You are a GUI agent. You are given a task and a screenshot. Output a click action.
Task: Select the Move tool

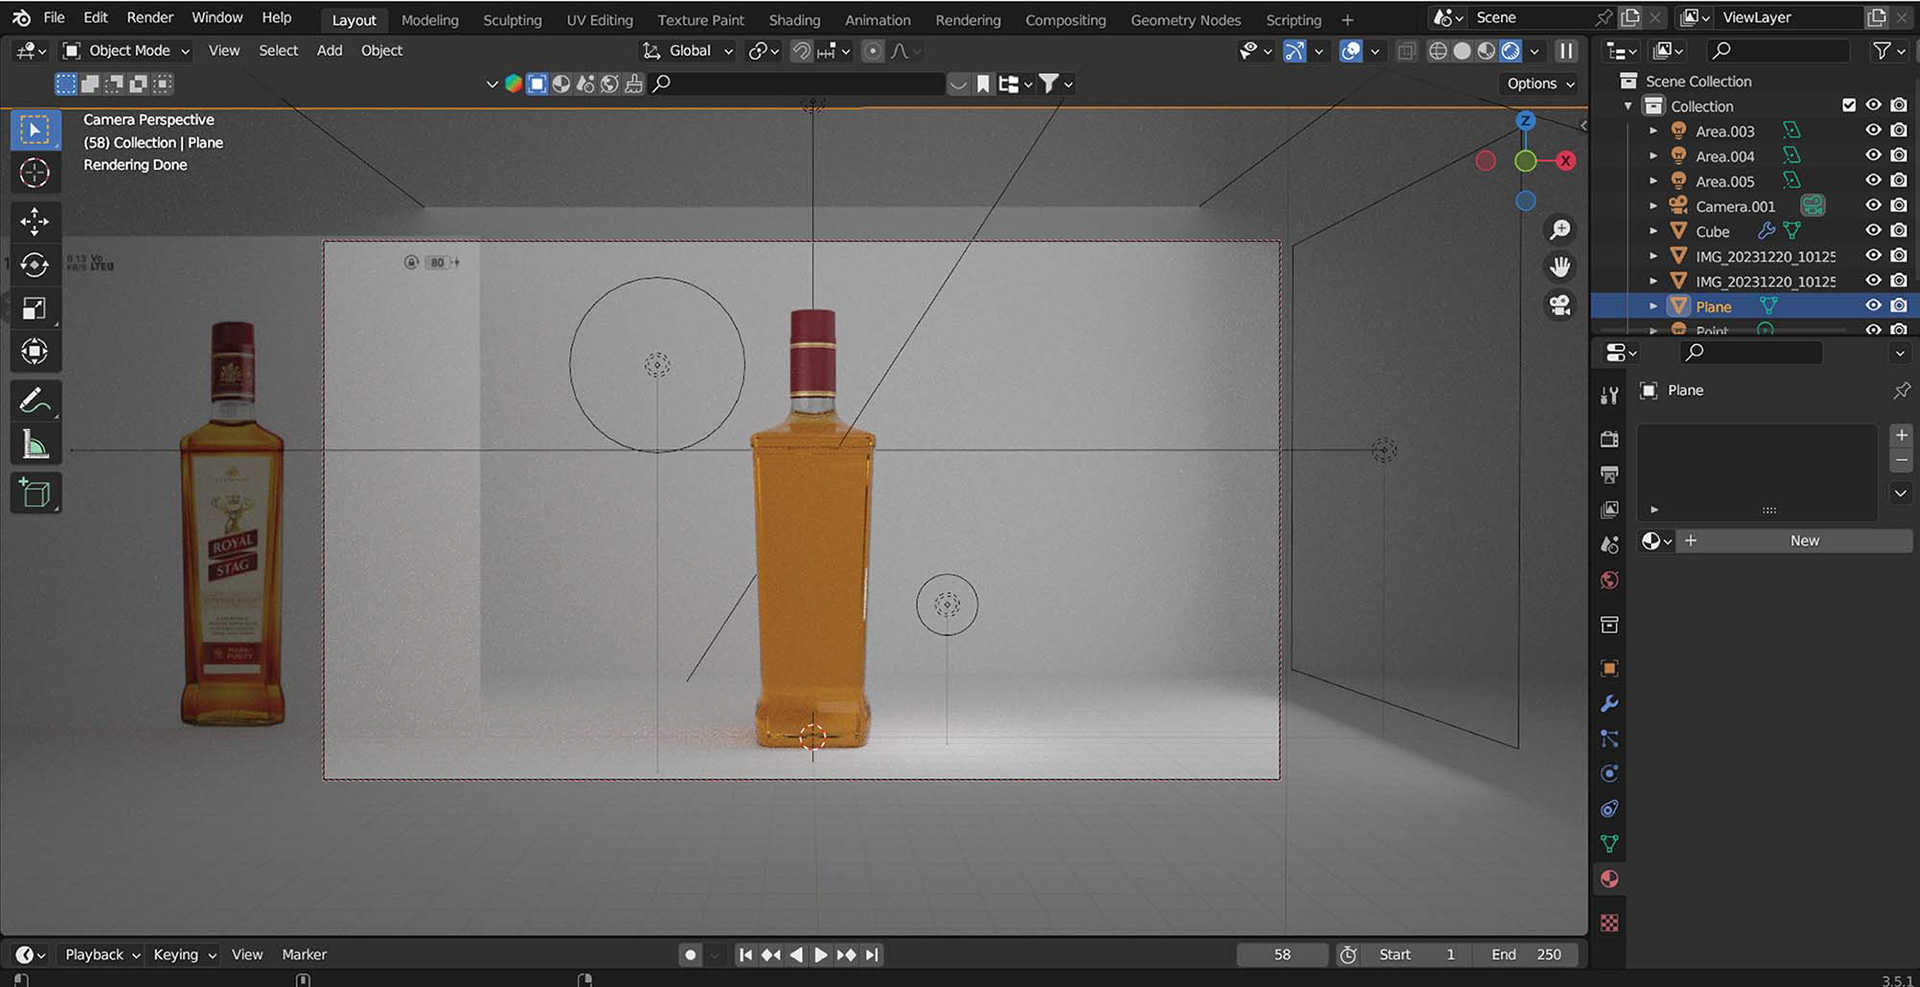[35, 221]
